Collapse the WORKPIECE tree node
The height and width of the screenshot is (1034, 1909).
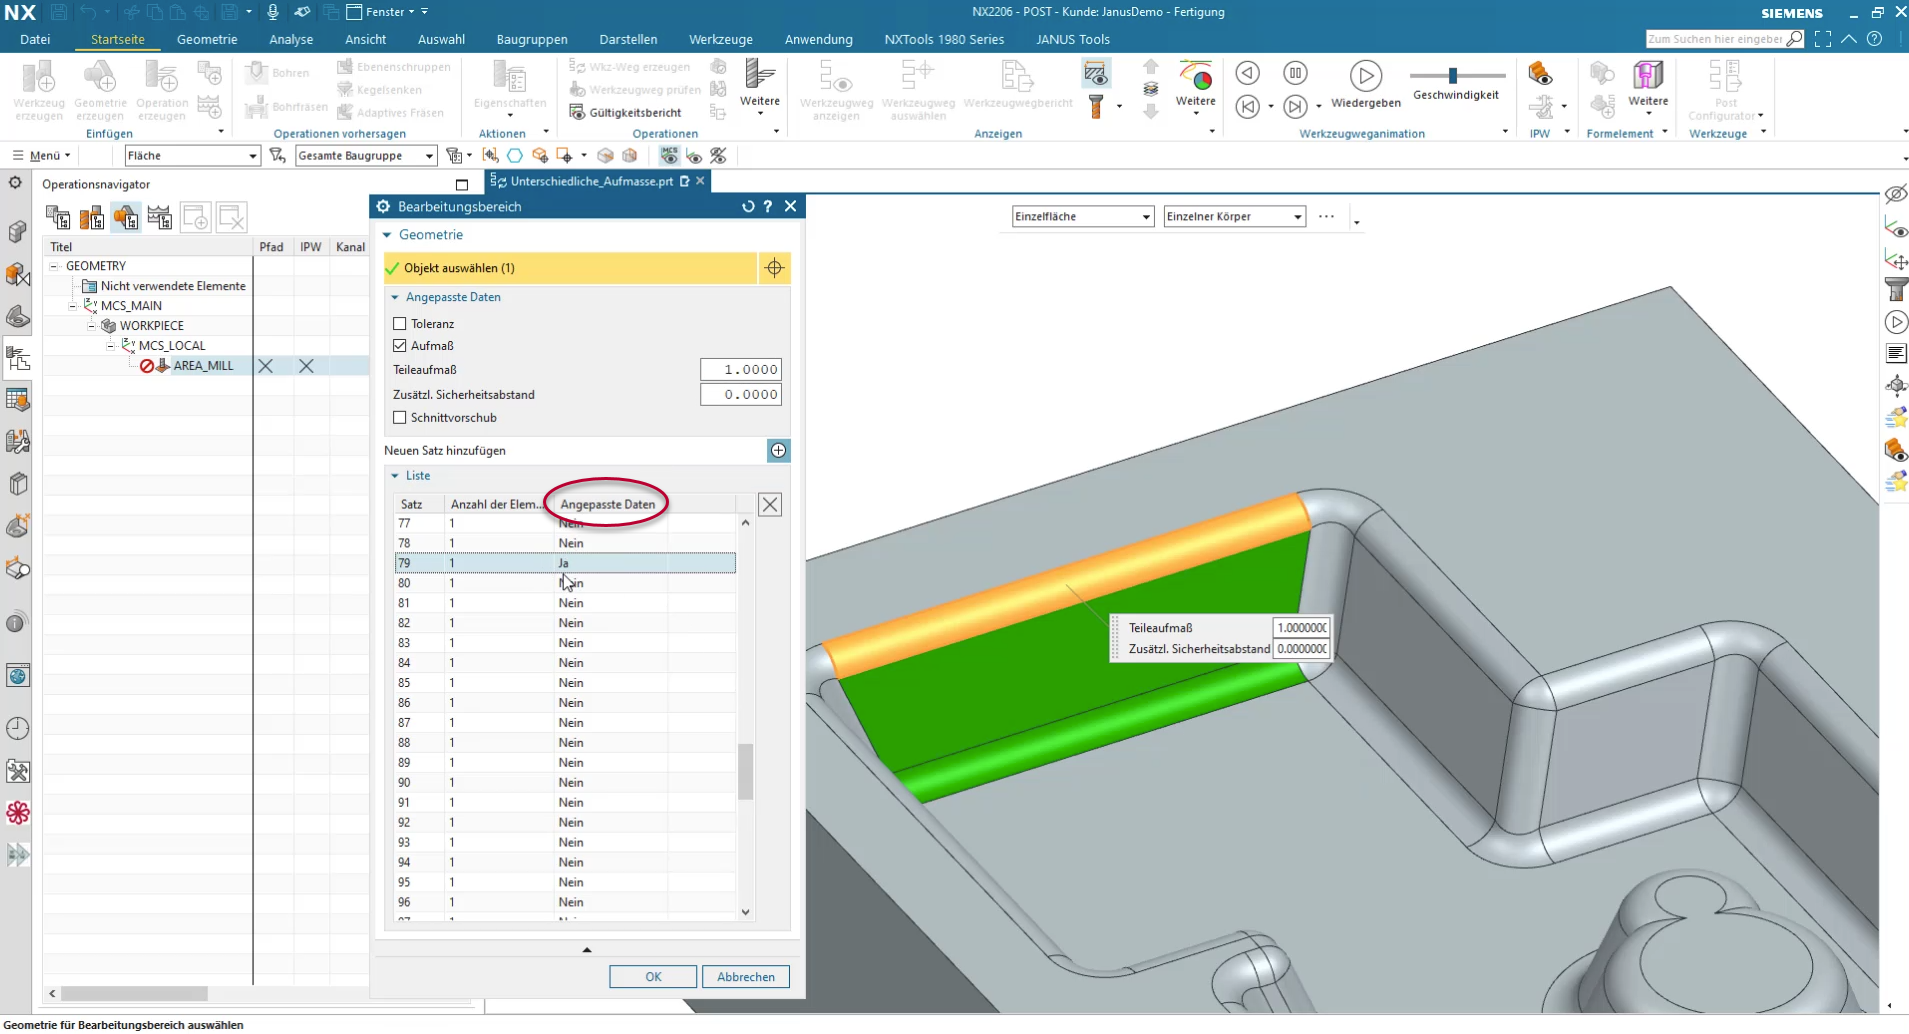91,326
